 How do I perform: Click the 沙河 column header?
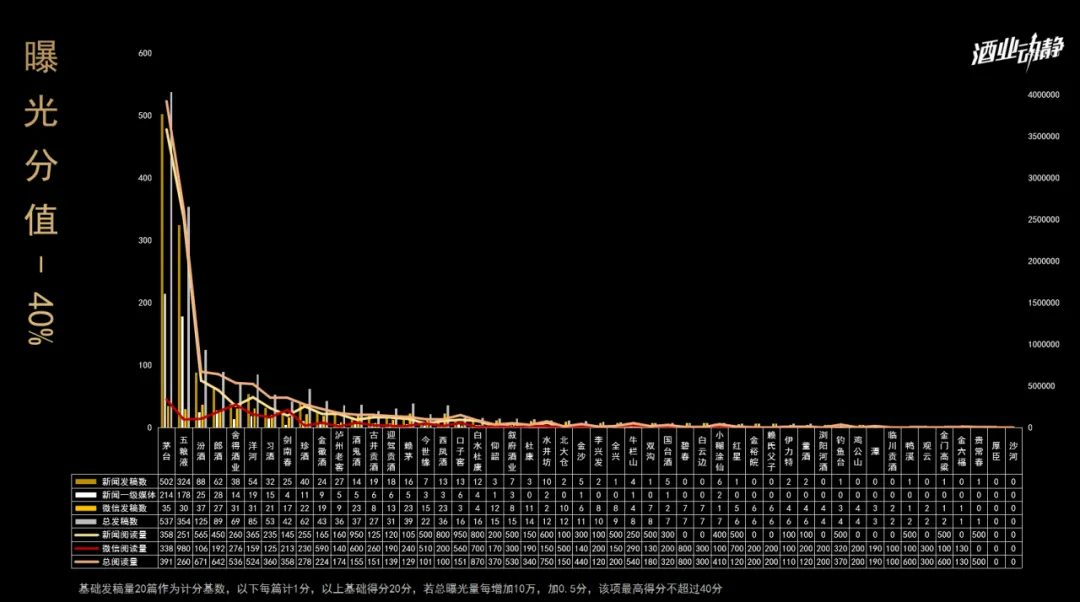[1013, 451]
